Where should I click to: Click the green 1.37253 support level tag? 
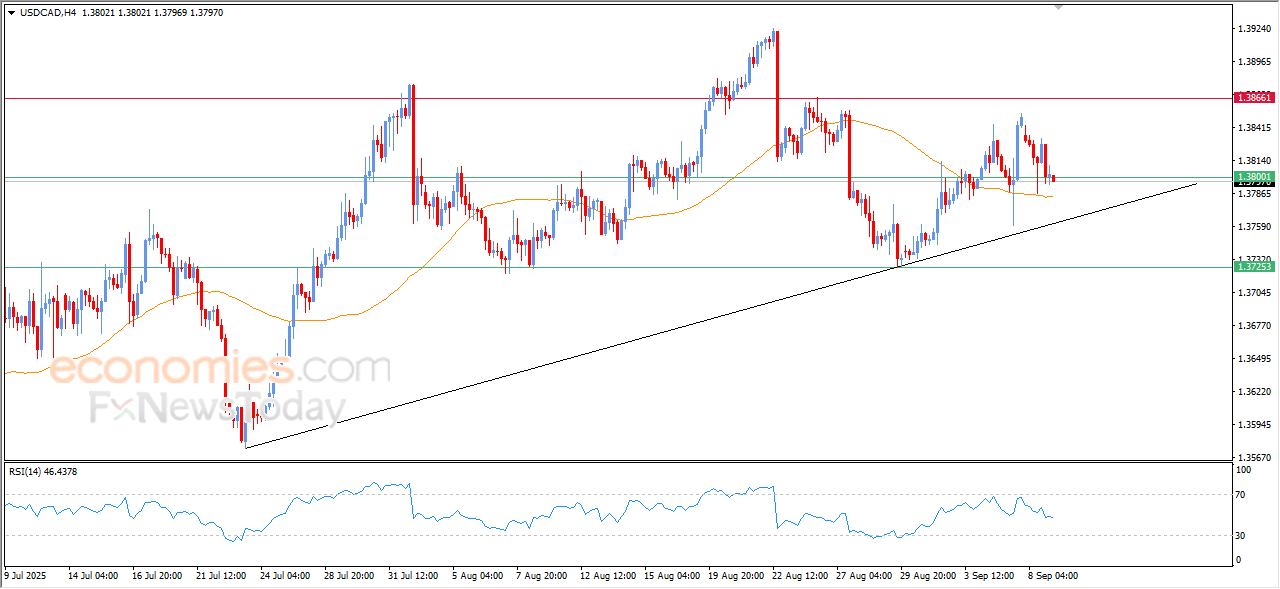(1254, 267)
